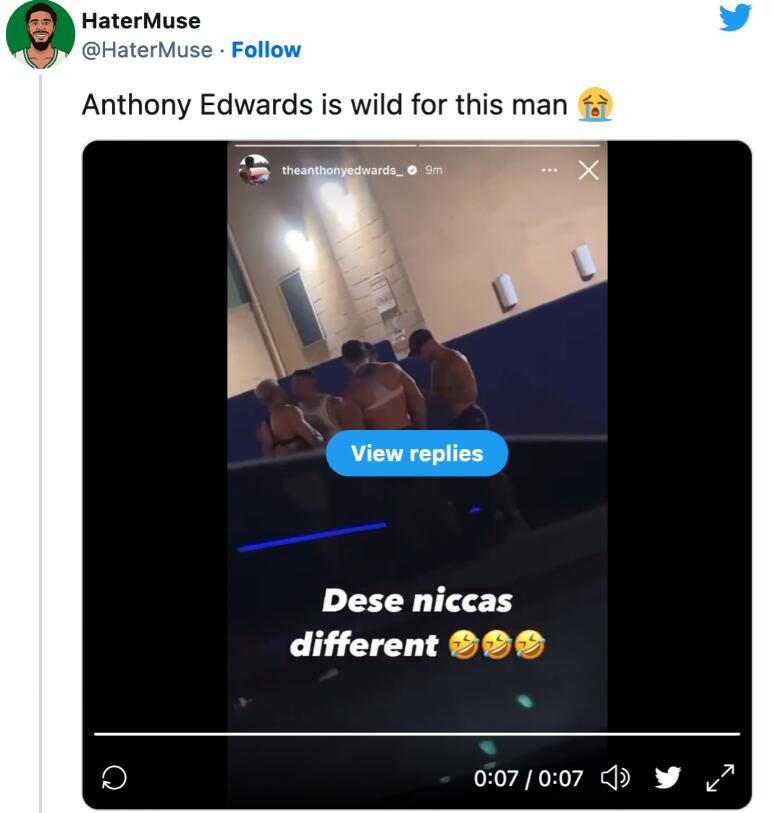The image size is (773, 813).
Task: Select theanthonyedwards_ username in the story
Action: tap(342, 170)
